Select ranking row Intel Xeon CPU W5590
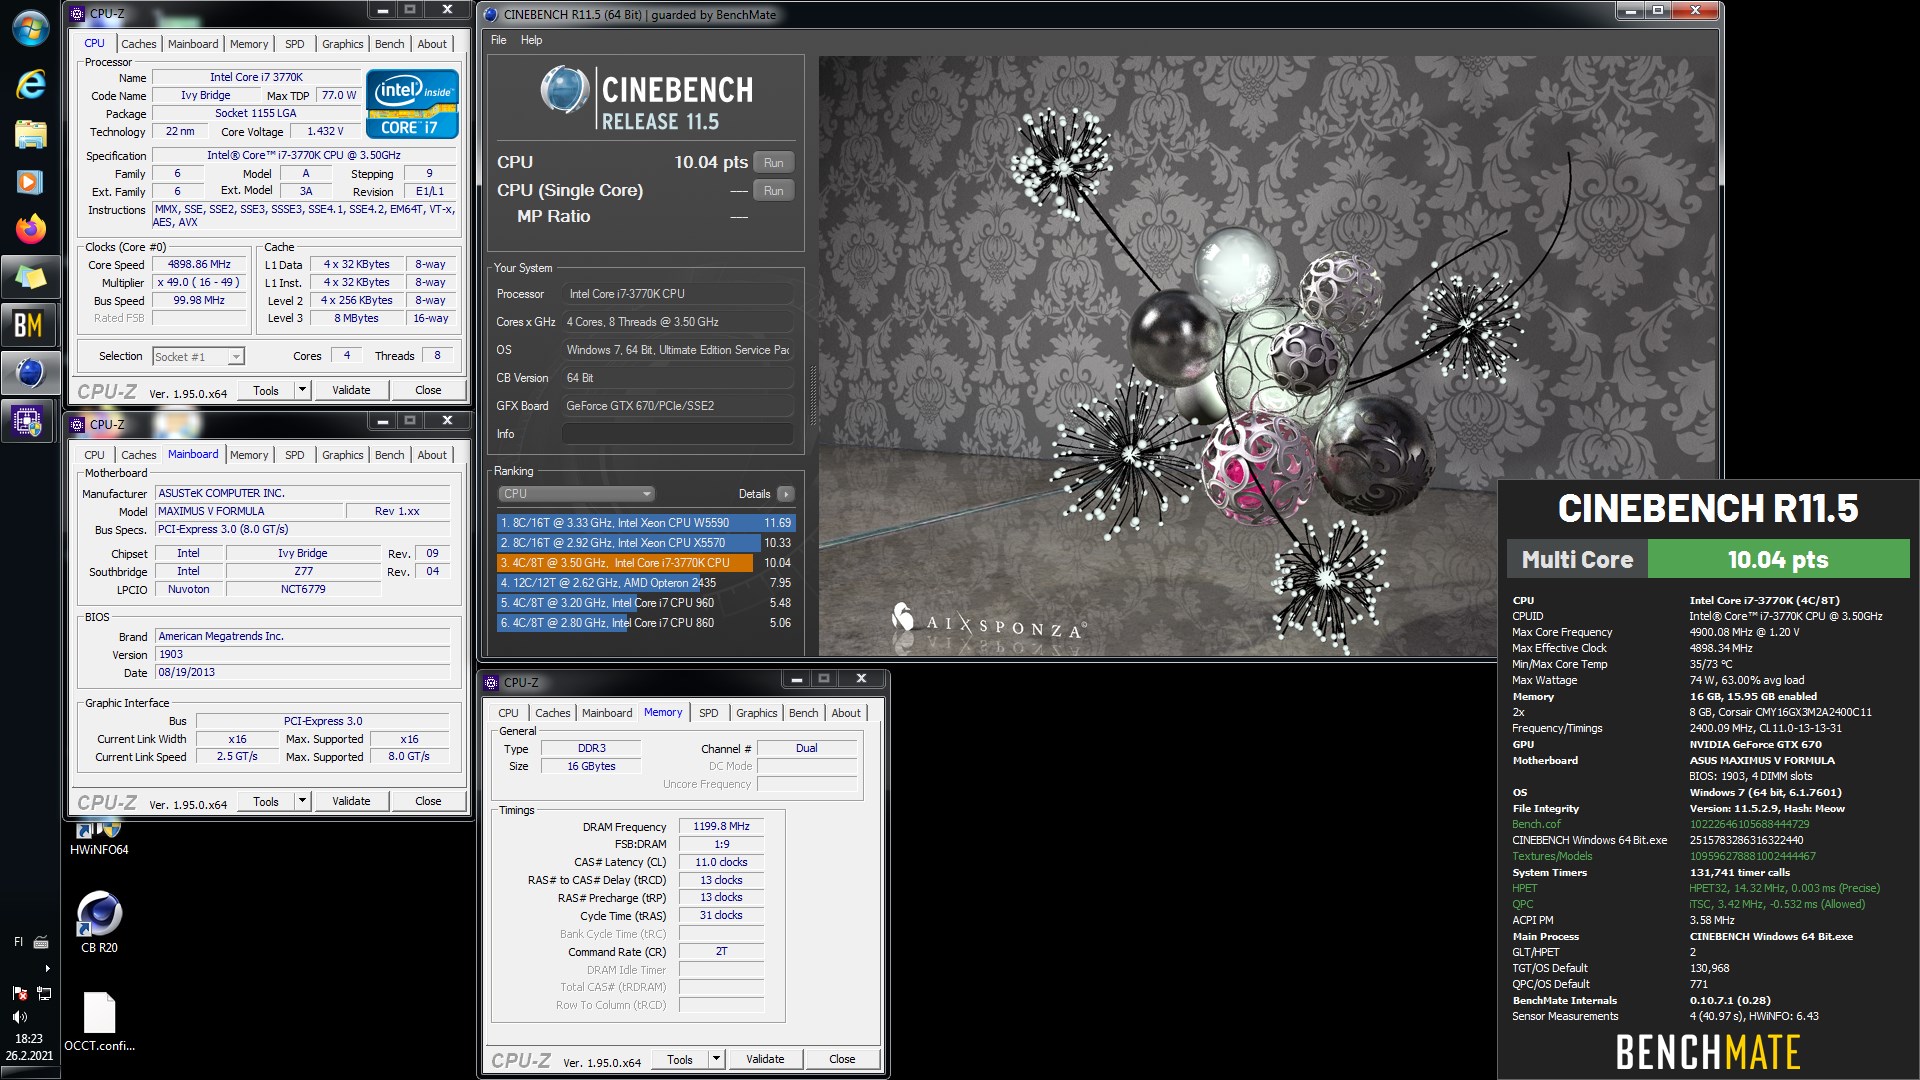 click(645, 523)
